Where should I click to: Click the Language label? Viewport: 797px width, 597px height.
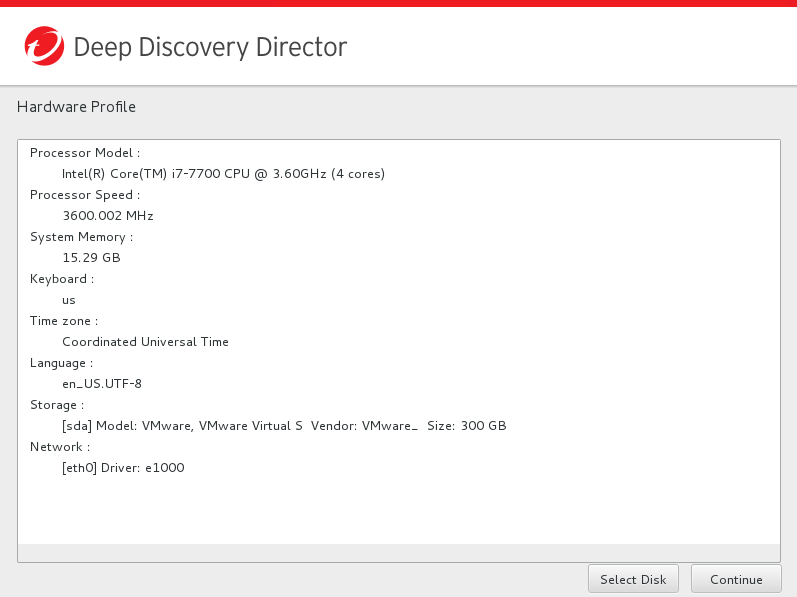(61, 363)
